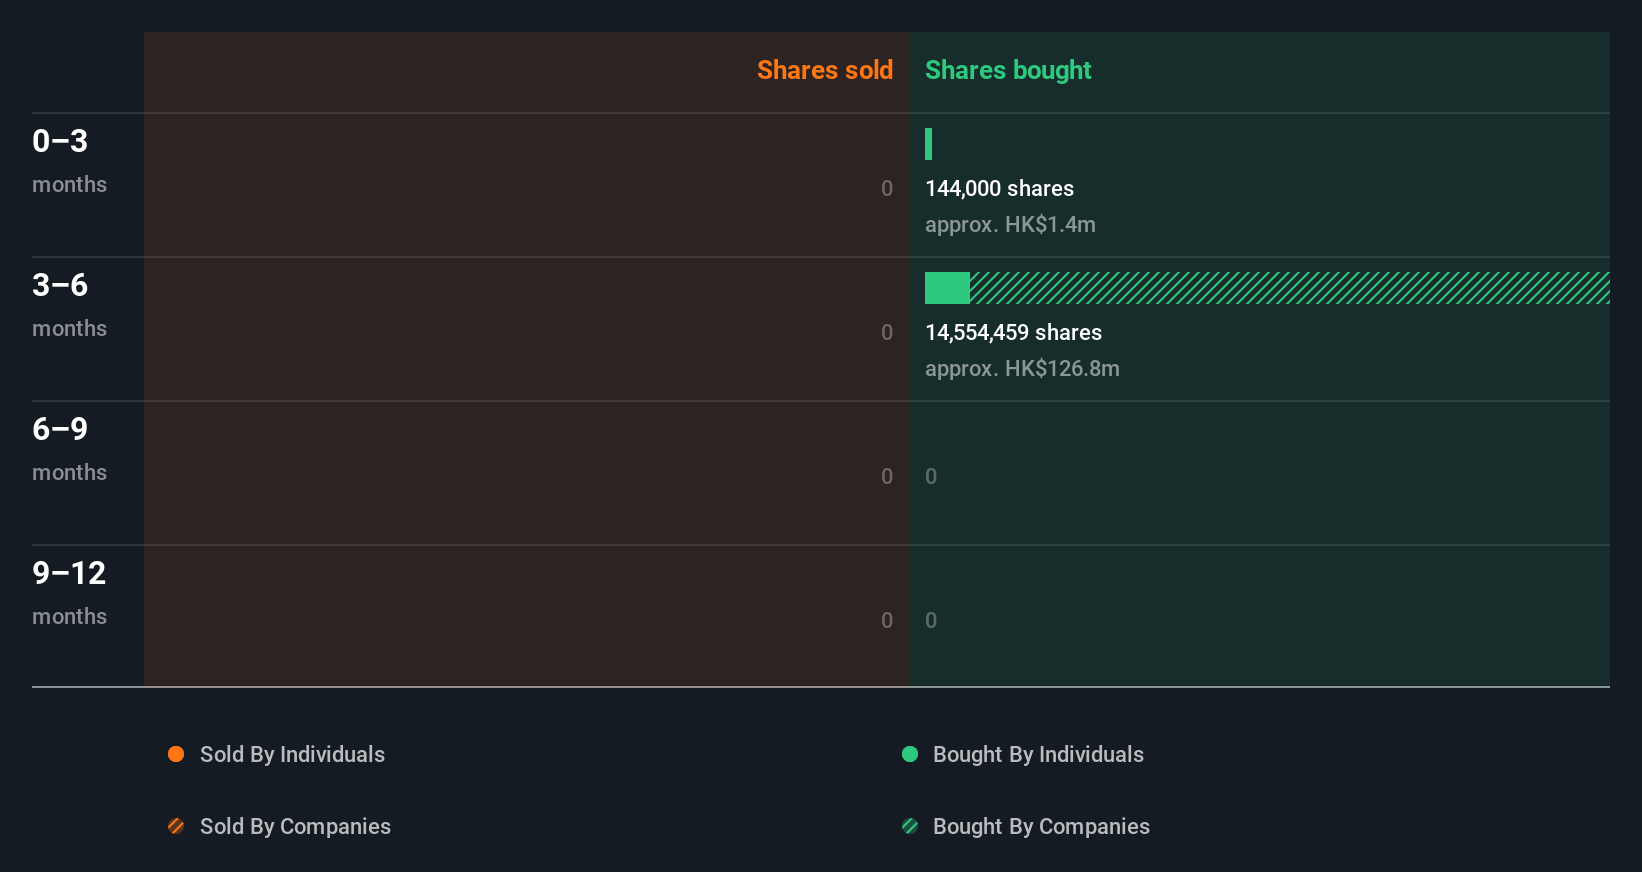Screen dimensions: 1642x872
Task: Click the striped Sold By Companies legend icon
Action: [176, 826]
